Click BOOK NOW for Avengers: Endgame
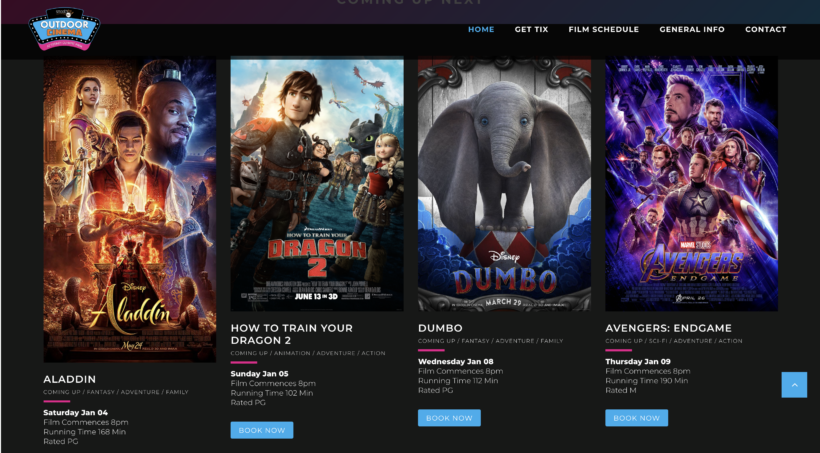This screenshot has height=453, width=820. pos(636,417)
